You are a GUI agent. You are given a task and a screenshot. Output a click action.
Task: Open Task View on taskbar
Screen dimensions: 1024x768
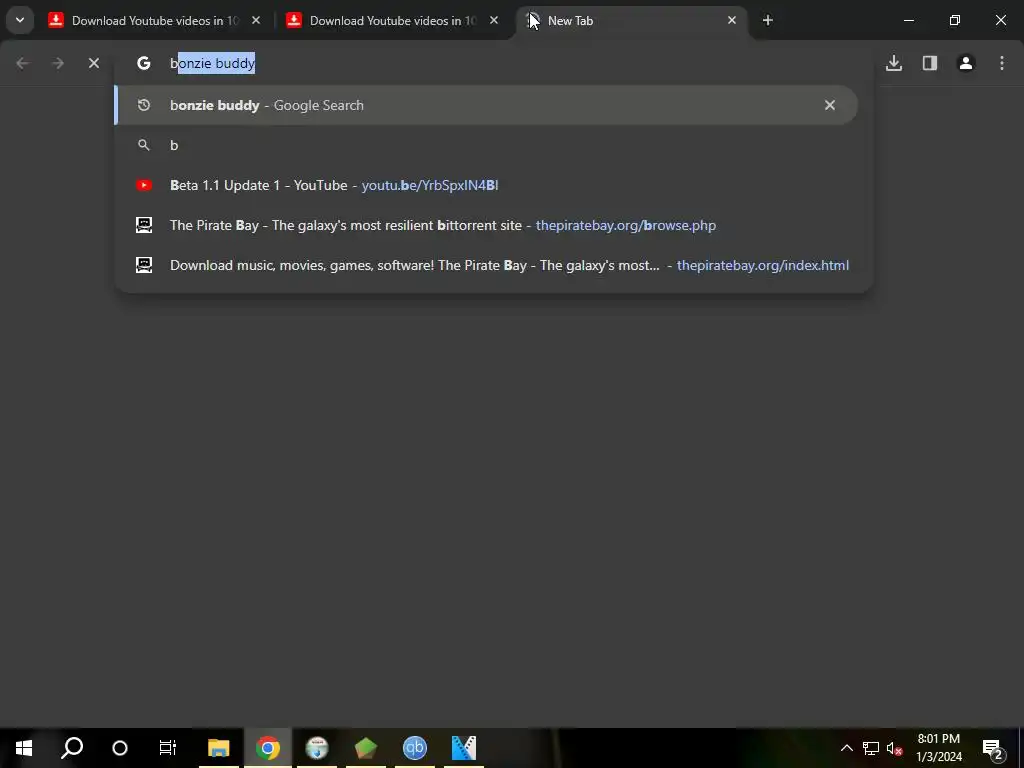(168, 748)
